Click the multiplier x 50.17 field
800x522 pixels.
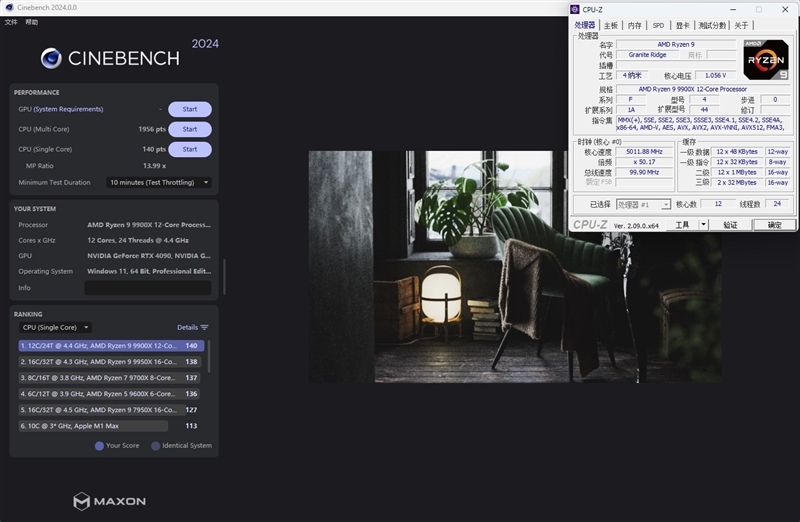pos(644,162)
